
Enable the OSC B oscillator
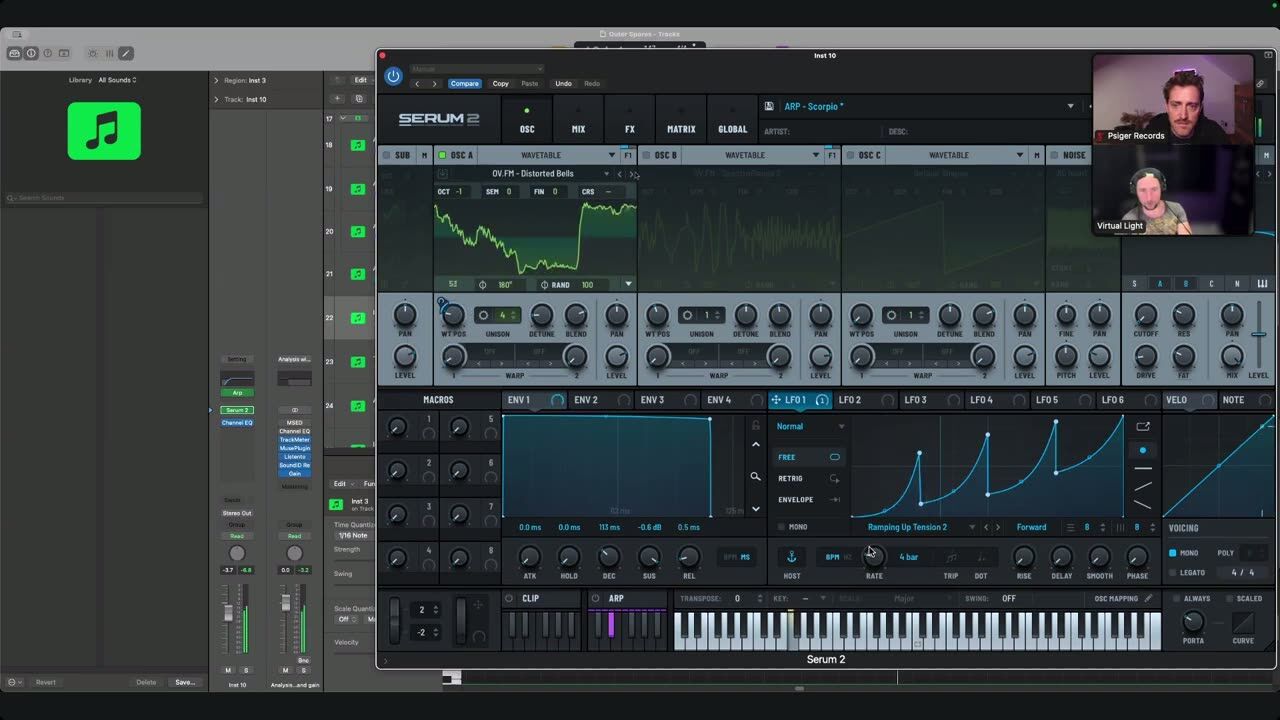[x=646, y=155]
